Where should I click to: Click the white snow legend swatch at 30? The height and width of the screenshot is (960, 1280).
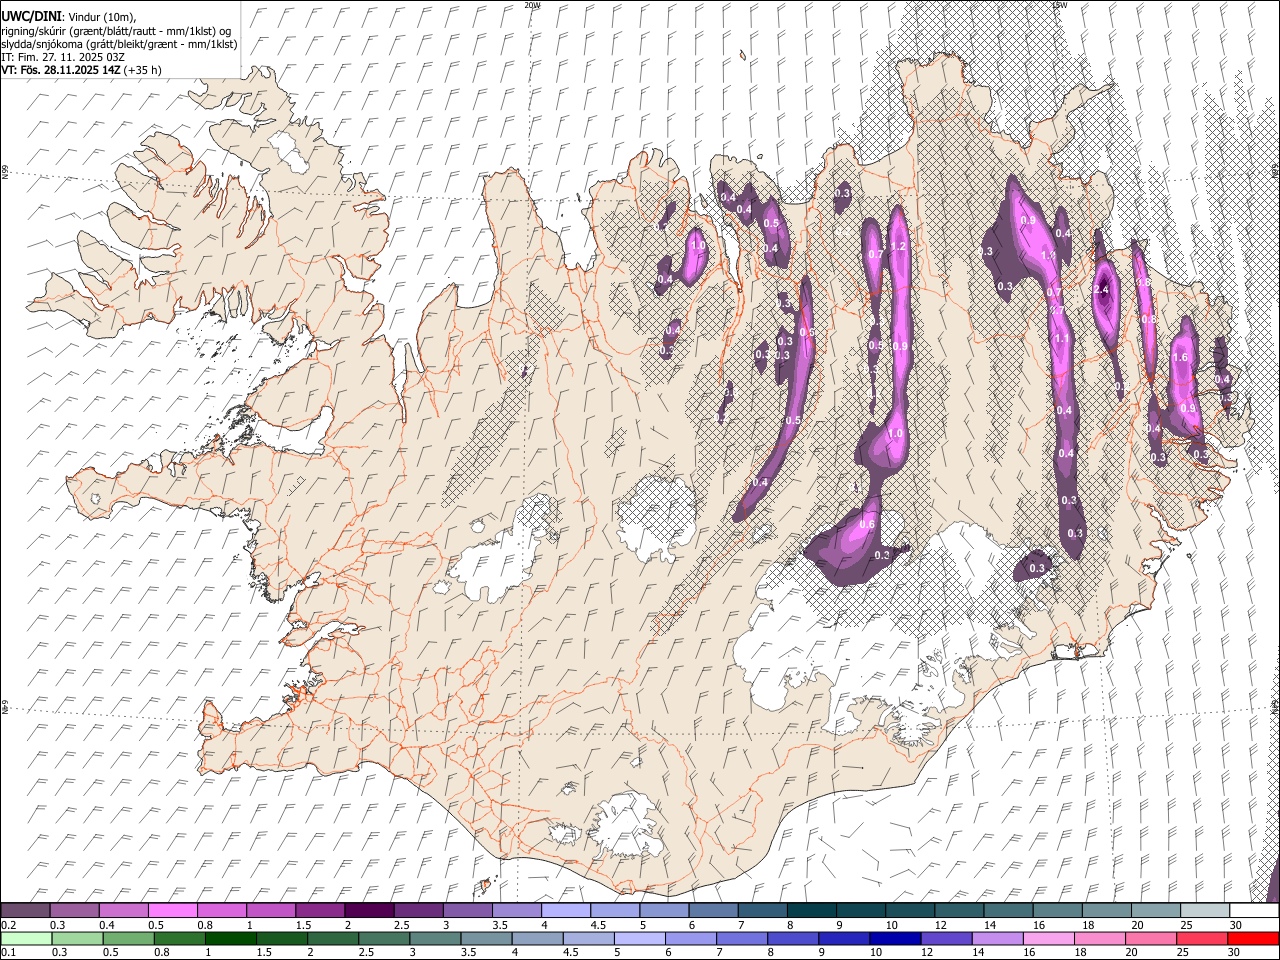pyautogui.click(x=1252, y=911)
